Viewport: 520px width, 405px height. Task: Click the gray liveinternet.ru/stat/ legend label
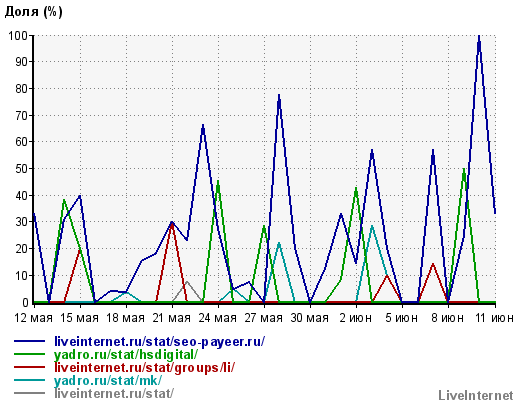coord(114,394)
